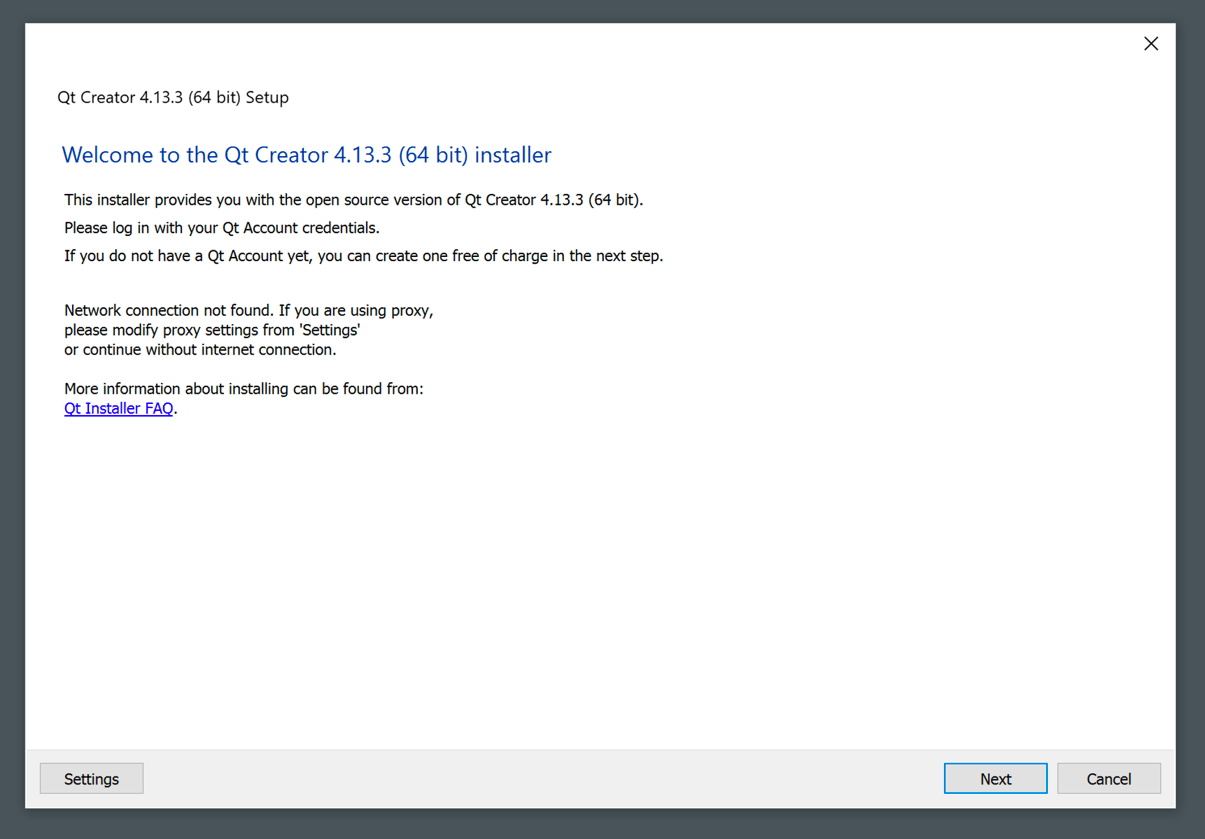Dismiss the installer via the X button
The image size is (1205, 839).
coord(1150,43)
